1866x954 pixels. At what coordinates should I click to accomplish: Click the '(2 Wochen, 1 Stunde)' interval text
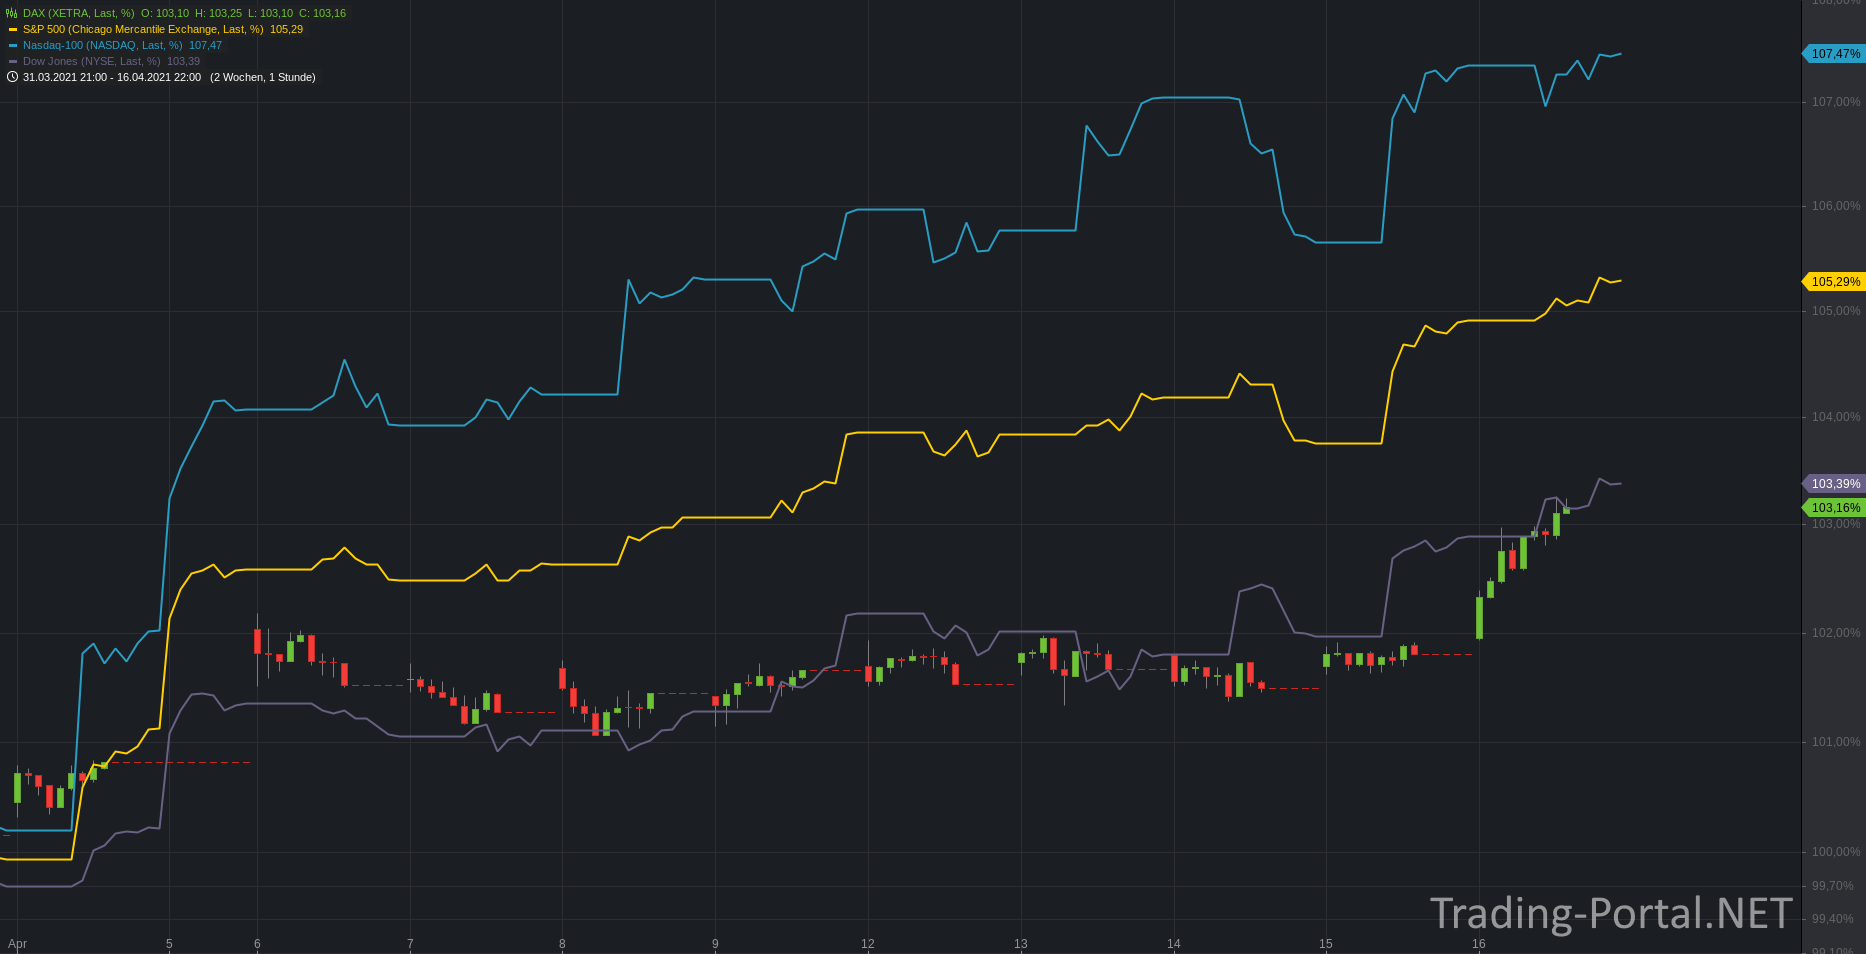tap(263, 77)
